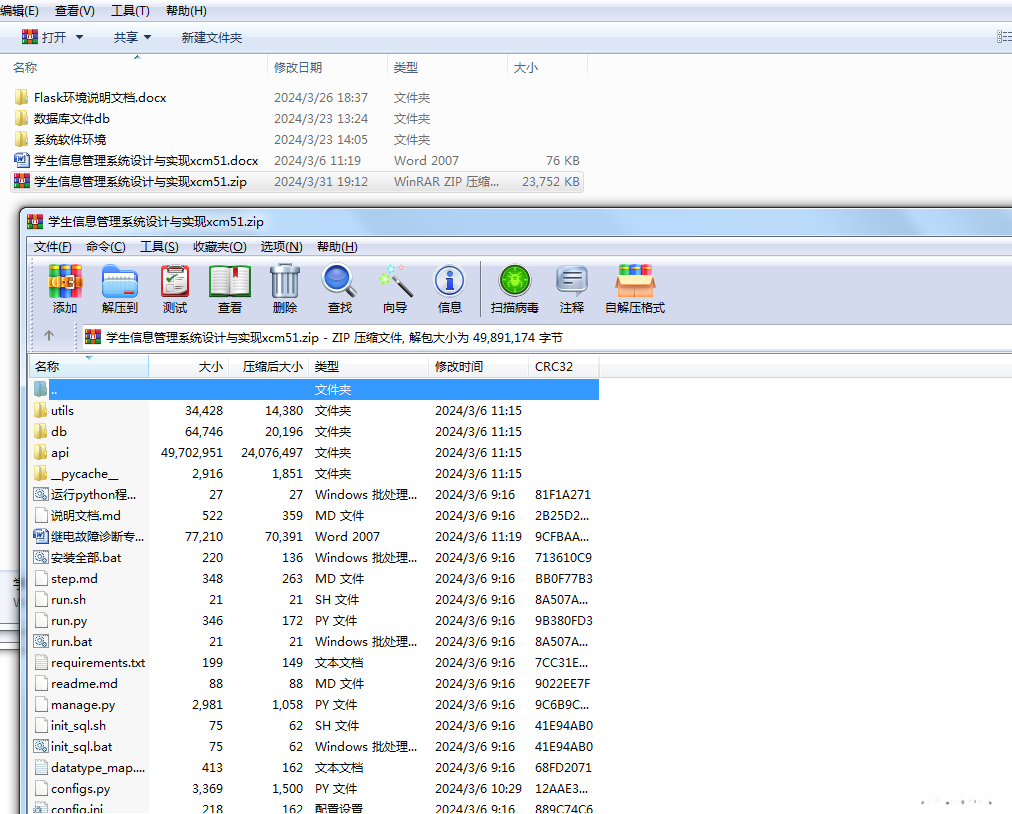
Task: Click the SFX (自解压格式) icon
Action: [x=635, y=281]
